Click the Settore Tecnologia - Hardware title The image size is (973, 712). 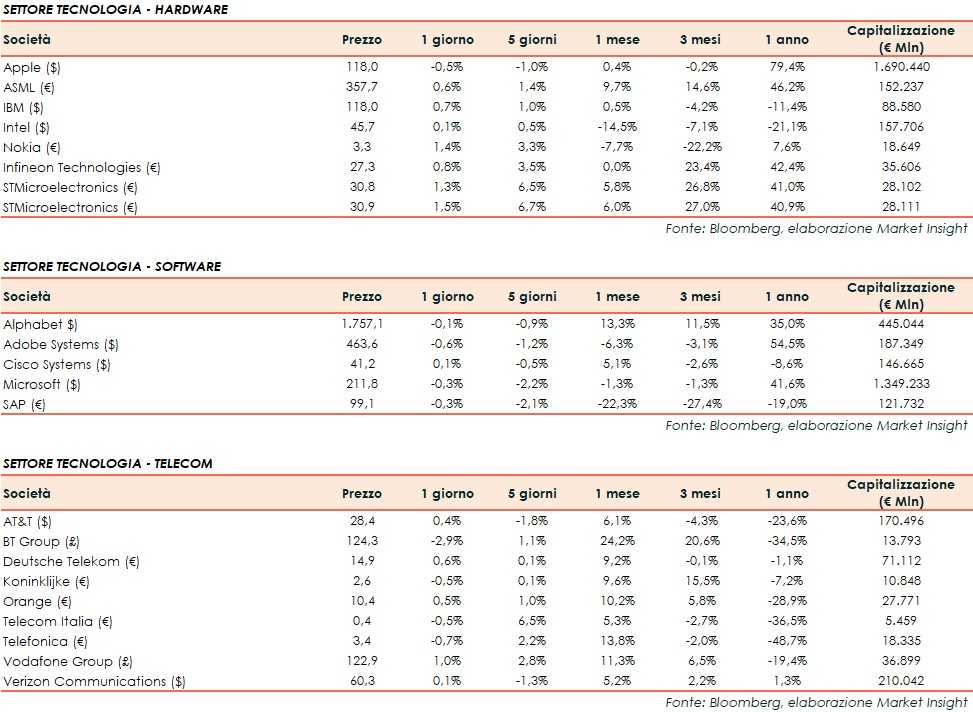point(115,10)
